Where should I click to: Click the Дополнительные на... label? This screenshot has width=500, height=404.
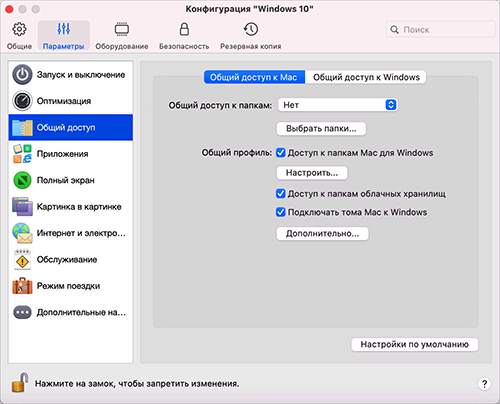point(81,312)
